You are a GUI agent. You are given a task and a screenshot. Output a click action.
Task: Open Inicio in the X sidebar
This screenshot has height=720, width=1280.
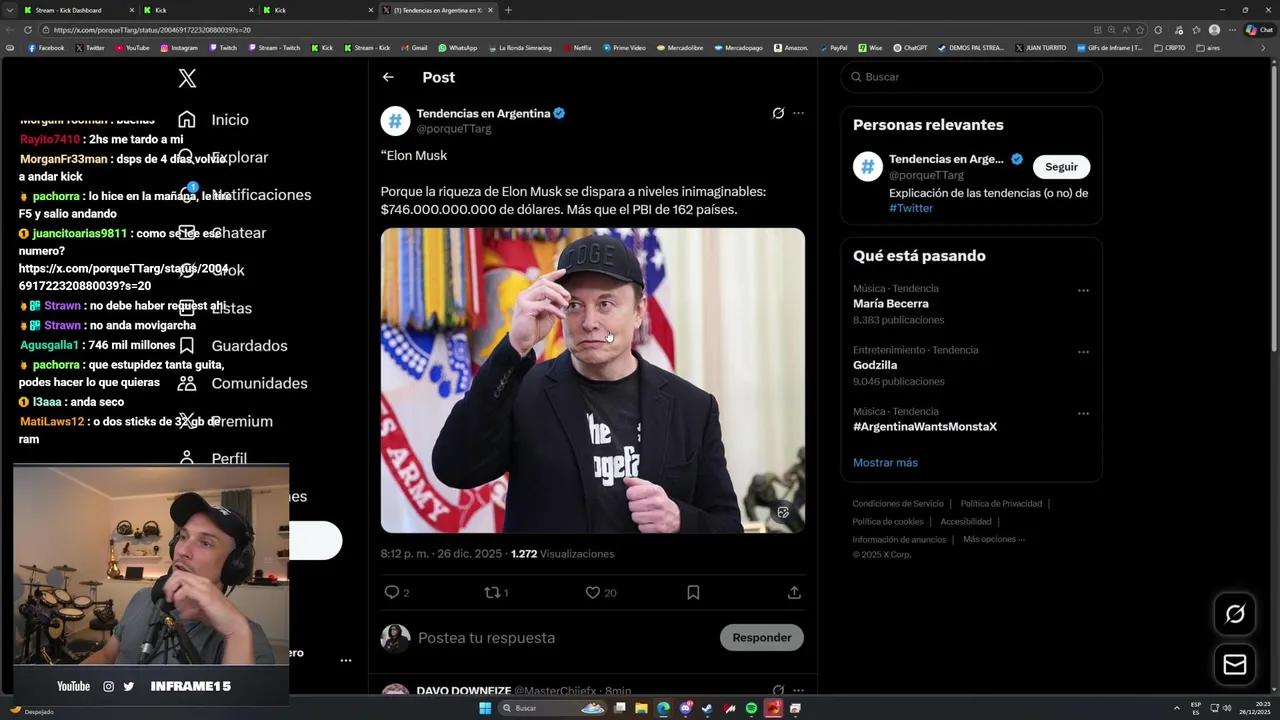[x=212, y=120]
